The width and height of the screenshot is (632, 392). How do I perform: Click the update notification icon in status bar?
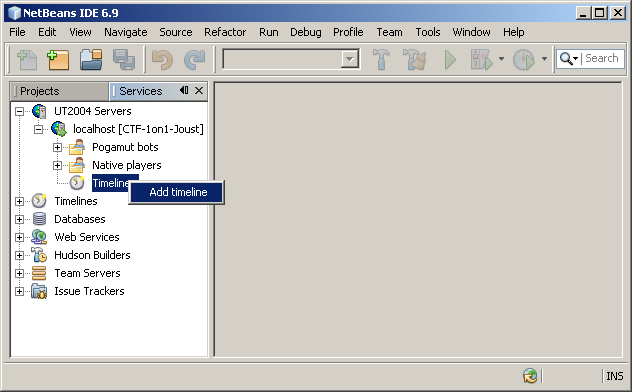pyautogui.click(x=530, y=375)
